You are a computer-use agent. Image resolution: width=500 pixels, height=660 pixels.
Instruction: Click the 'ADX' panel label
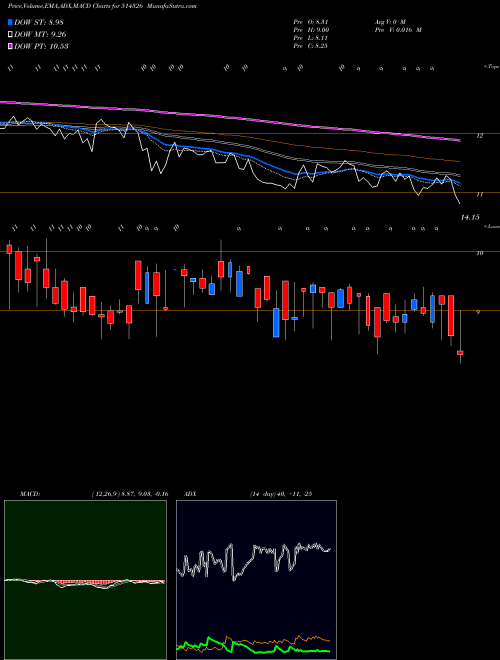[x=191, y=494]
